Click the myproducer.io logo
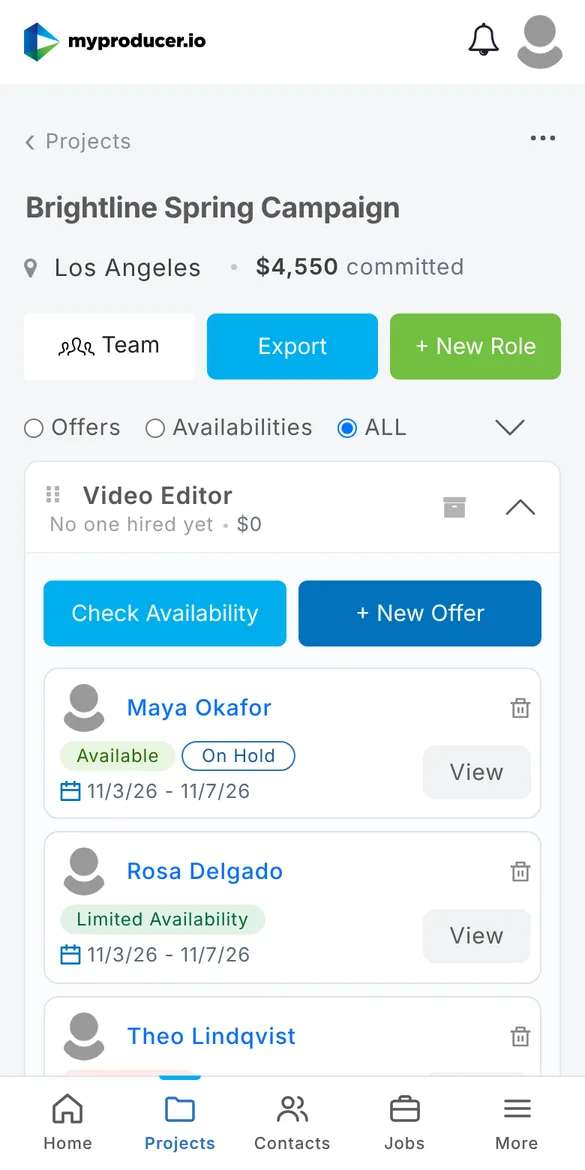585x1170 pixels. point(115,42)
